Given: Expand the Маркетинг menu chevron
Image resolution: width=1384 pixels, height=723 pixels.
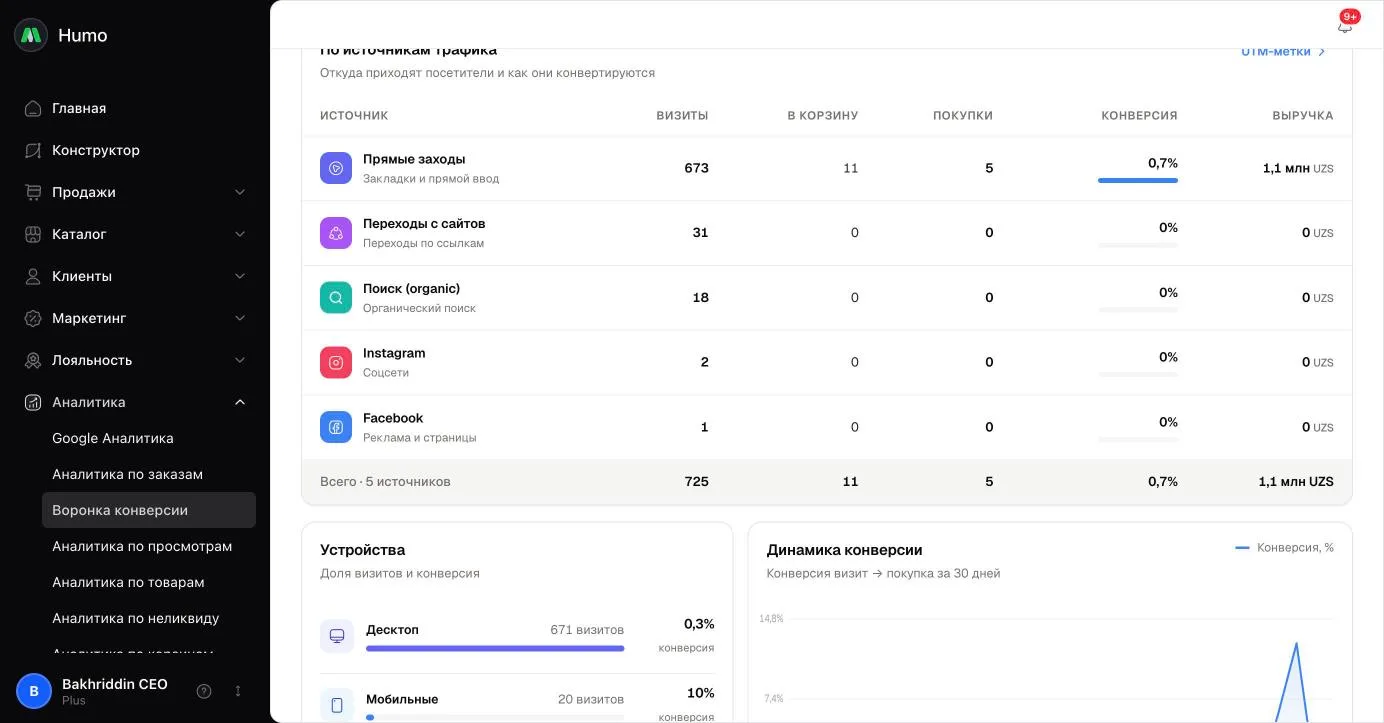Looking at the screenshot, I should point(240,318).
